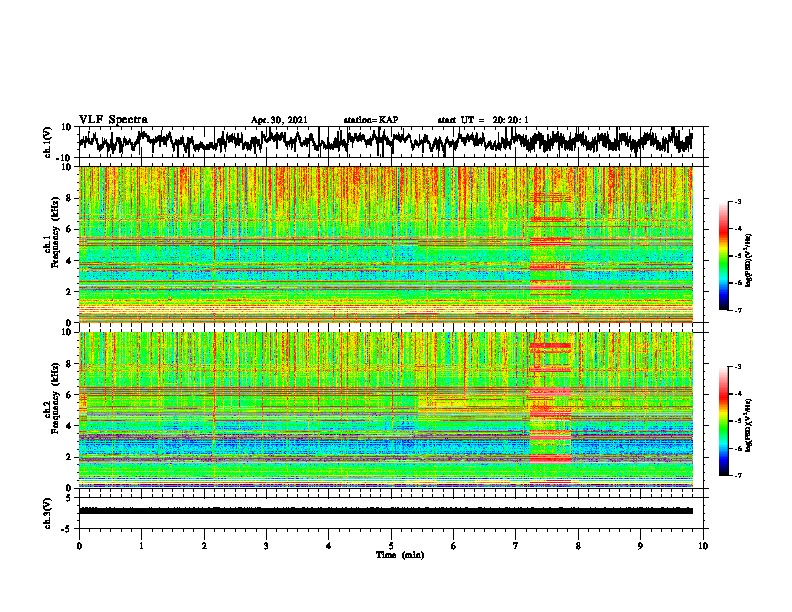Click the ch.2 spectrogram color bar
The width and height of the screenshot is (792, 612).
(723, 421)
